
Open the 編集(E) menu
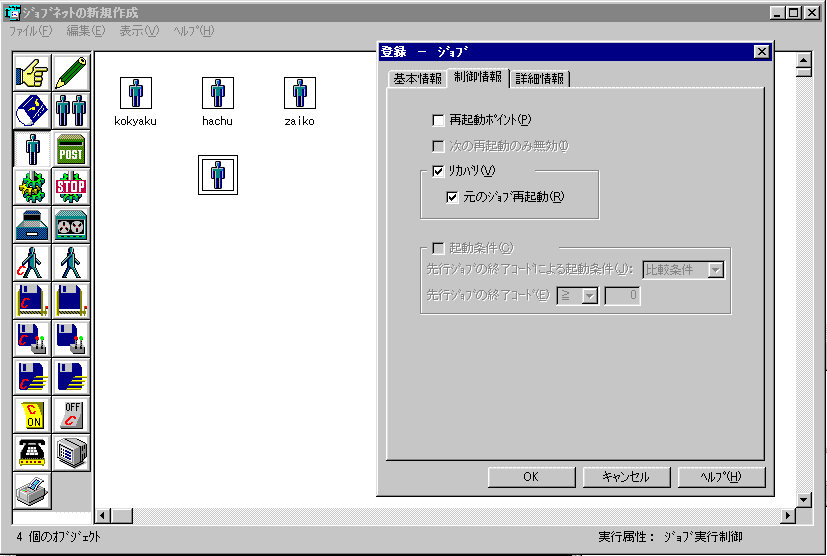[85, 31]
